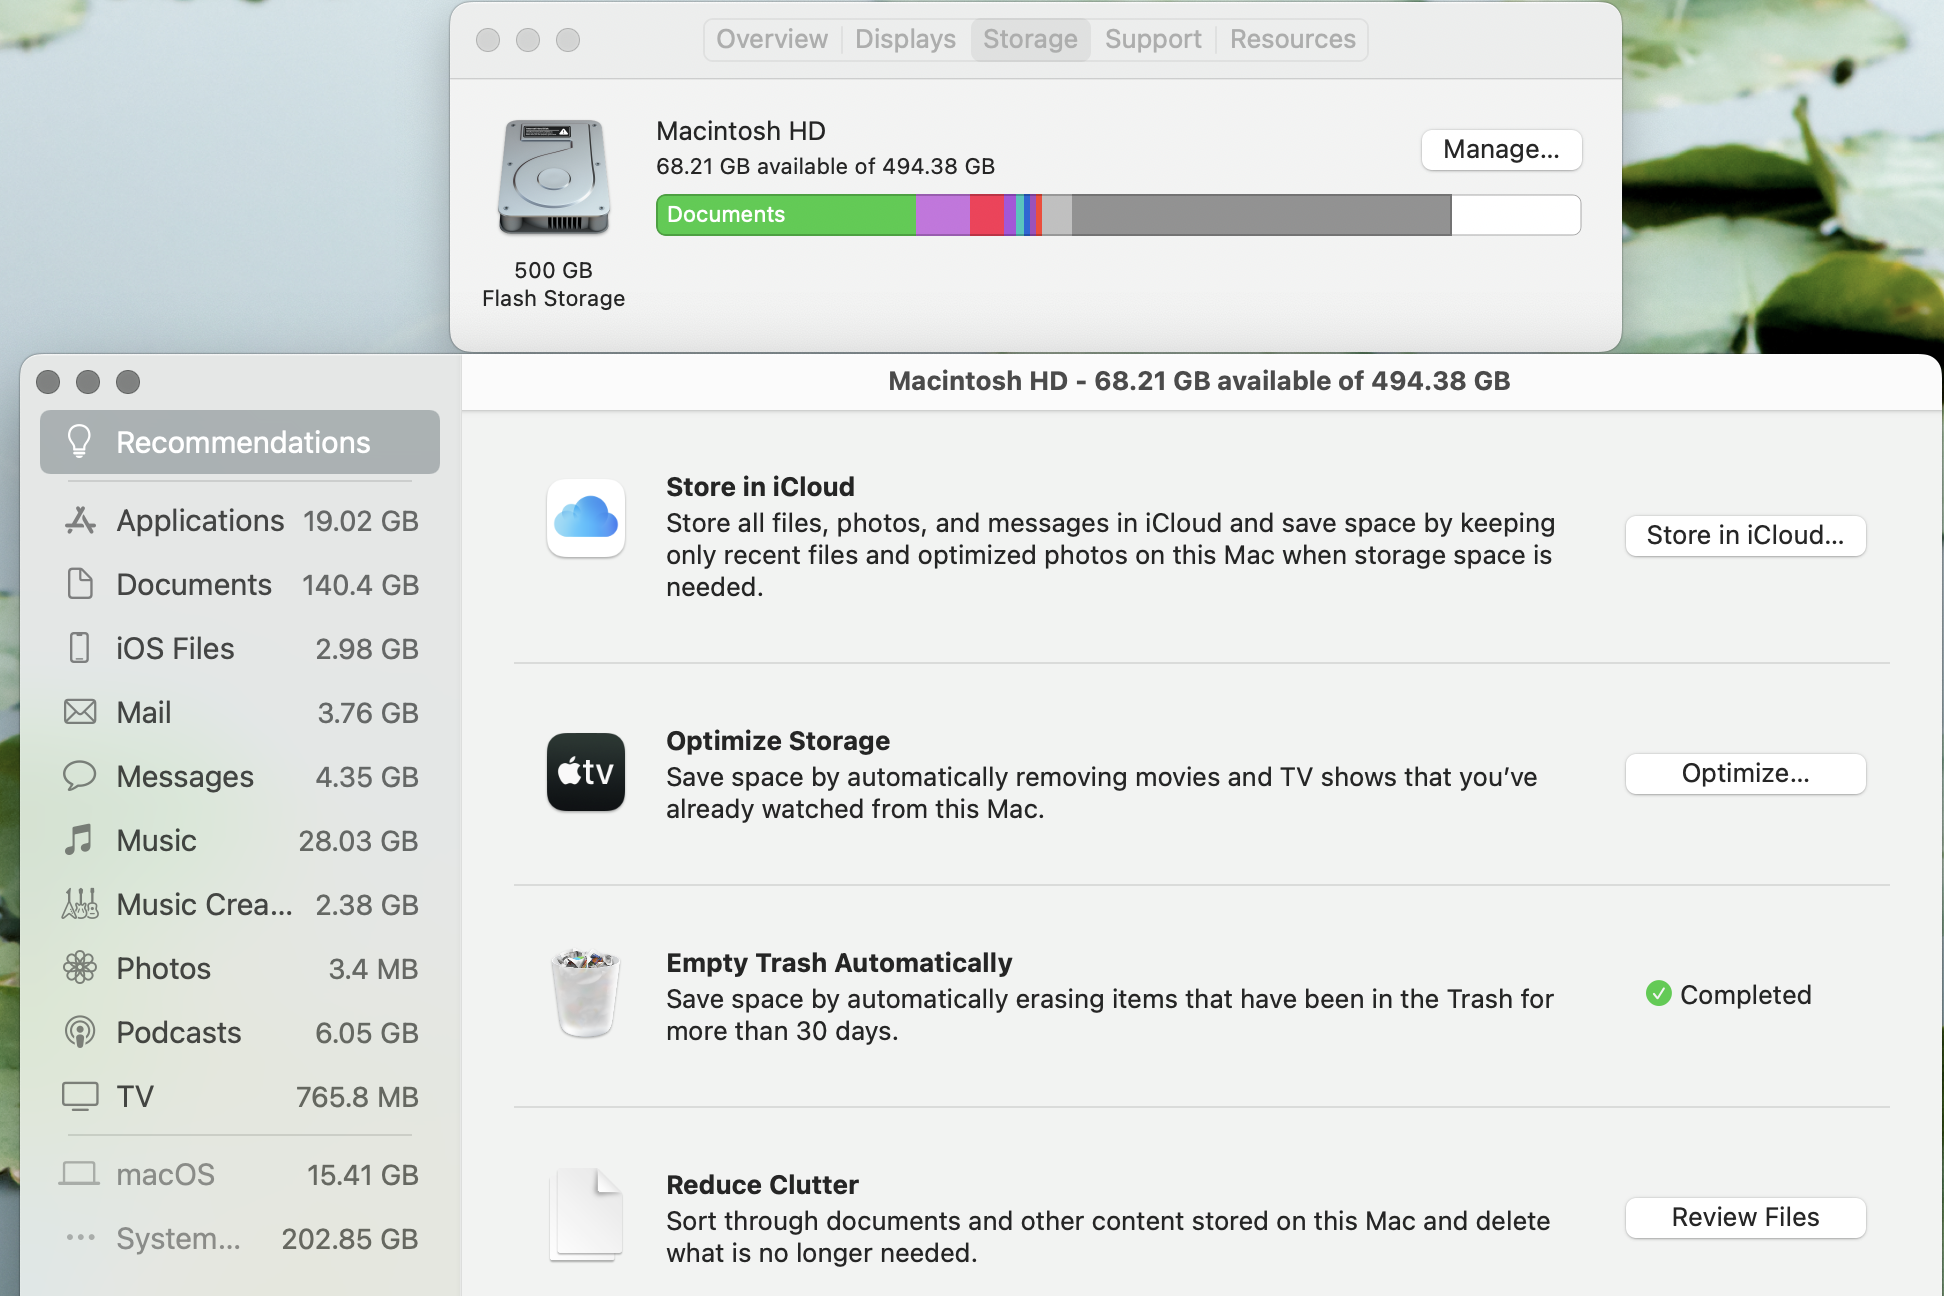This screenshot has width=1944, height=1296.
Task: Click the Apple TV app icon
Action: tap(586, 772)
